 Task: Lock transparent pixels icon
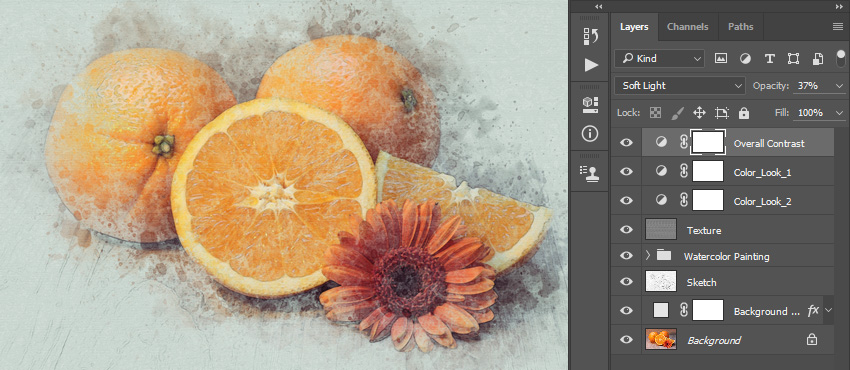pyautogui.click(x=656, y=113)
